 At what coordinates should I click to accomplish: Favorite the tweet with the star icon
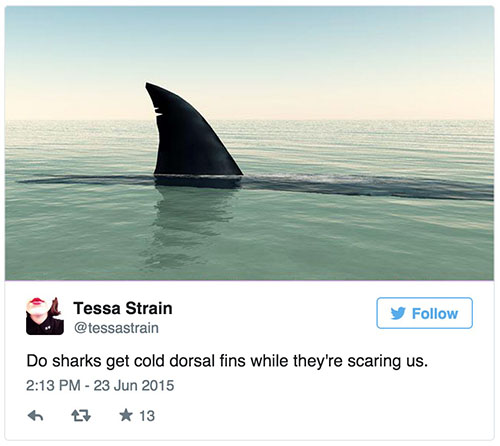pos(126,415)
